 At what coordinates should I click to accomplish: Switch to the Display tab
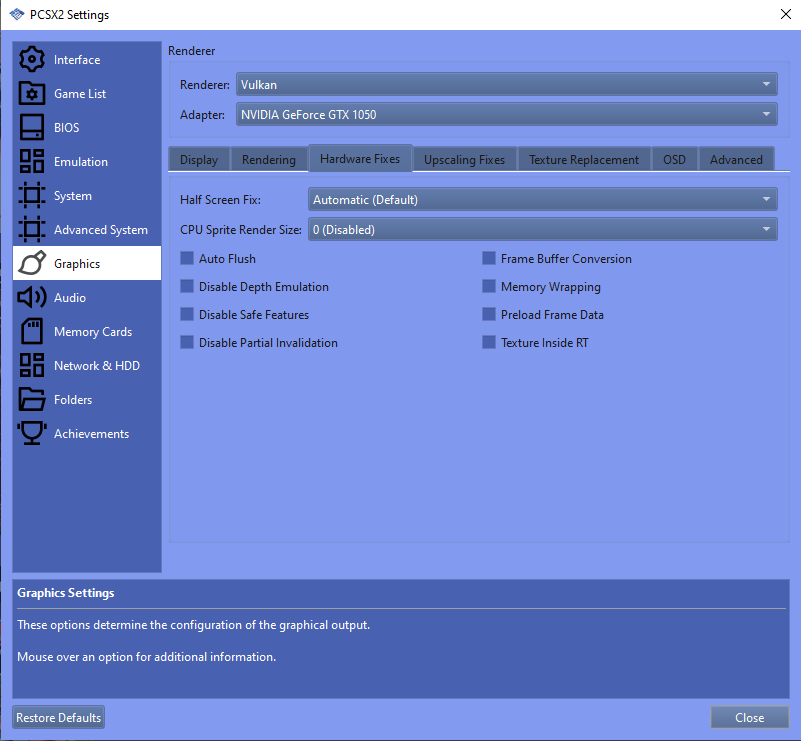199,160
